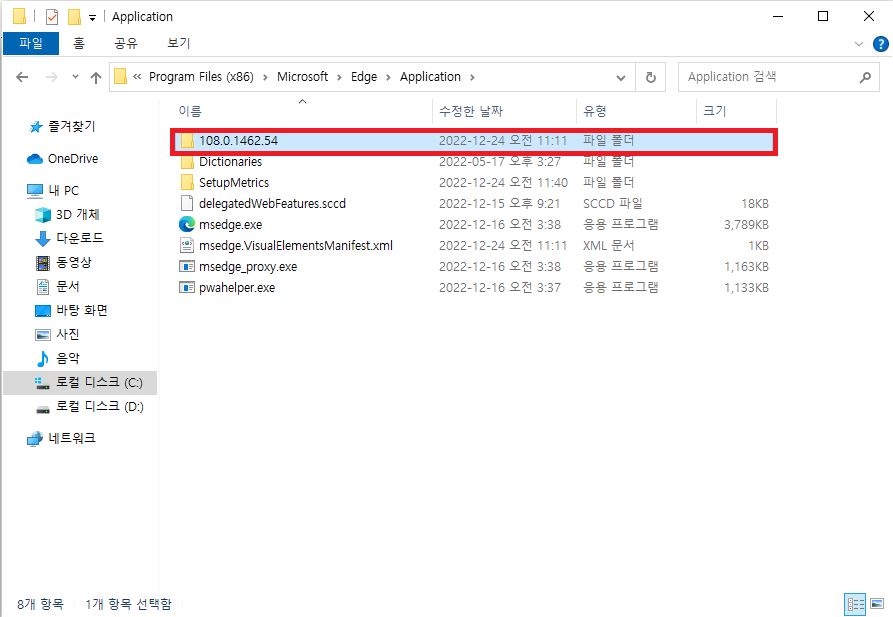Viewport: 893px width, 617px height.
Task: Open the 파일 menu
Action: [x=30, y=43]
